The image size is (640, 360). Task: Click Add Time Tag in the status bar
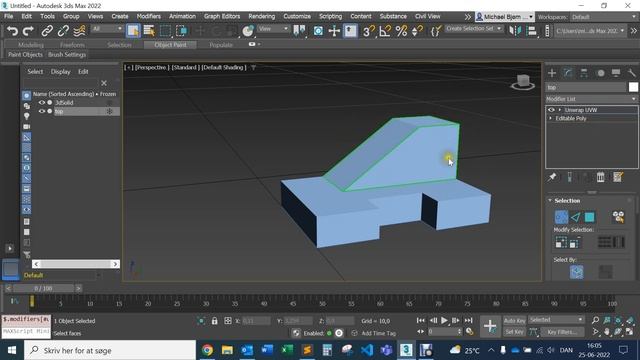click(379, 333)
